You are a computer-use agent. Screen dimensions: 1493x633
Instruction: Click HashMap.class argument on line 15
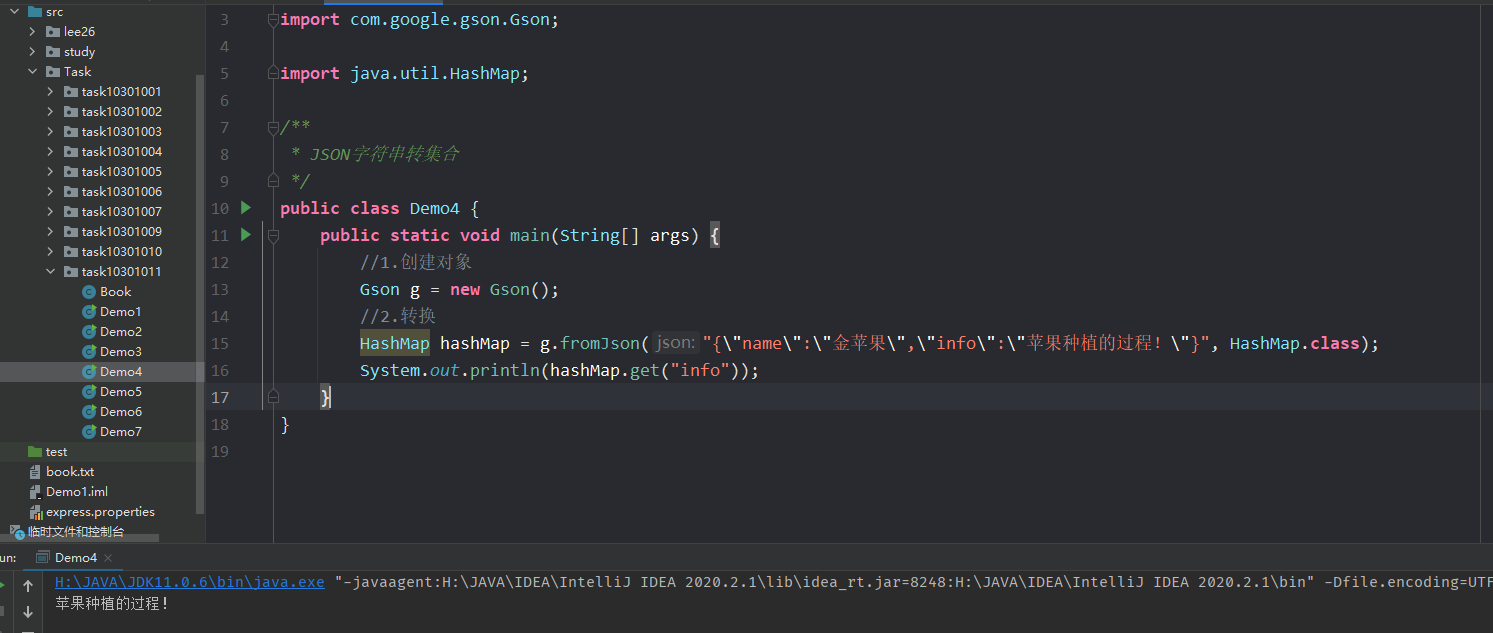click(x=1295, y=343)
